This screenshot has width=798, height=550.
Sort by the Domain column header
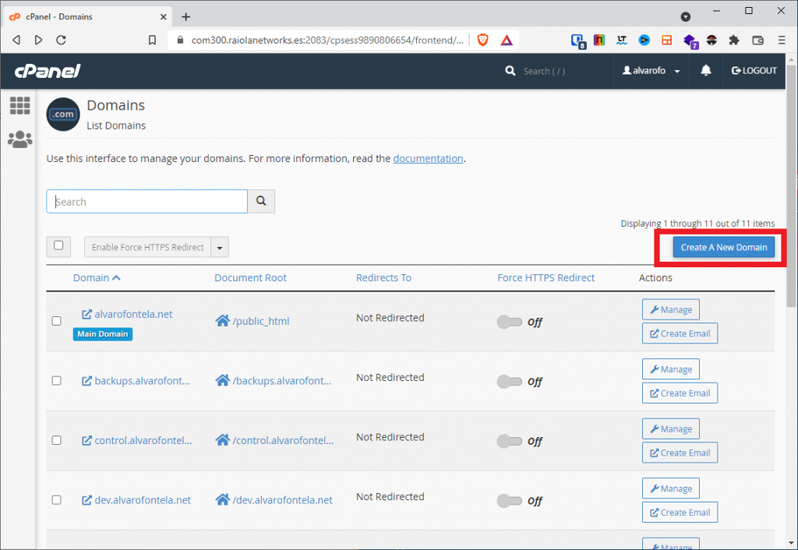96,278
